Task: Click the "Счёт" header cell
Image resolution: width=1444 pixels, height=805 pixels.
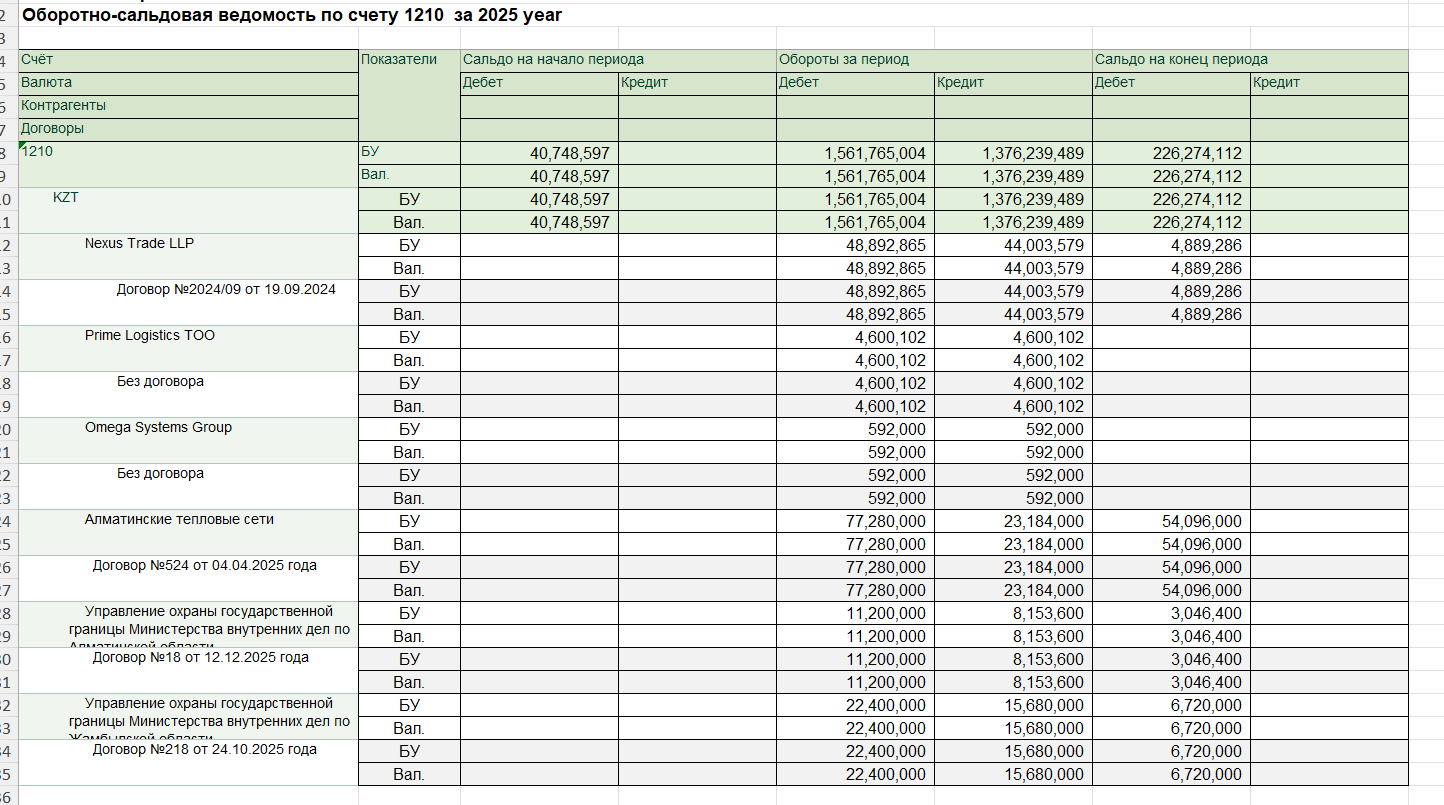Action: pyautogui.click(x=189, y=60)
